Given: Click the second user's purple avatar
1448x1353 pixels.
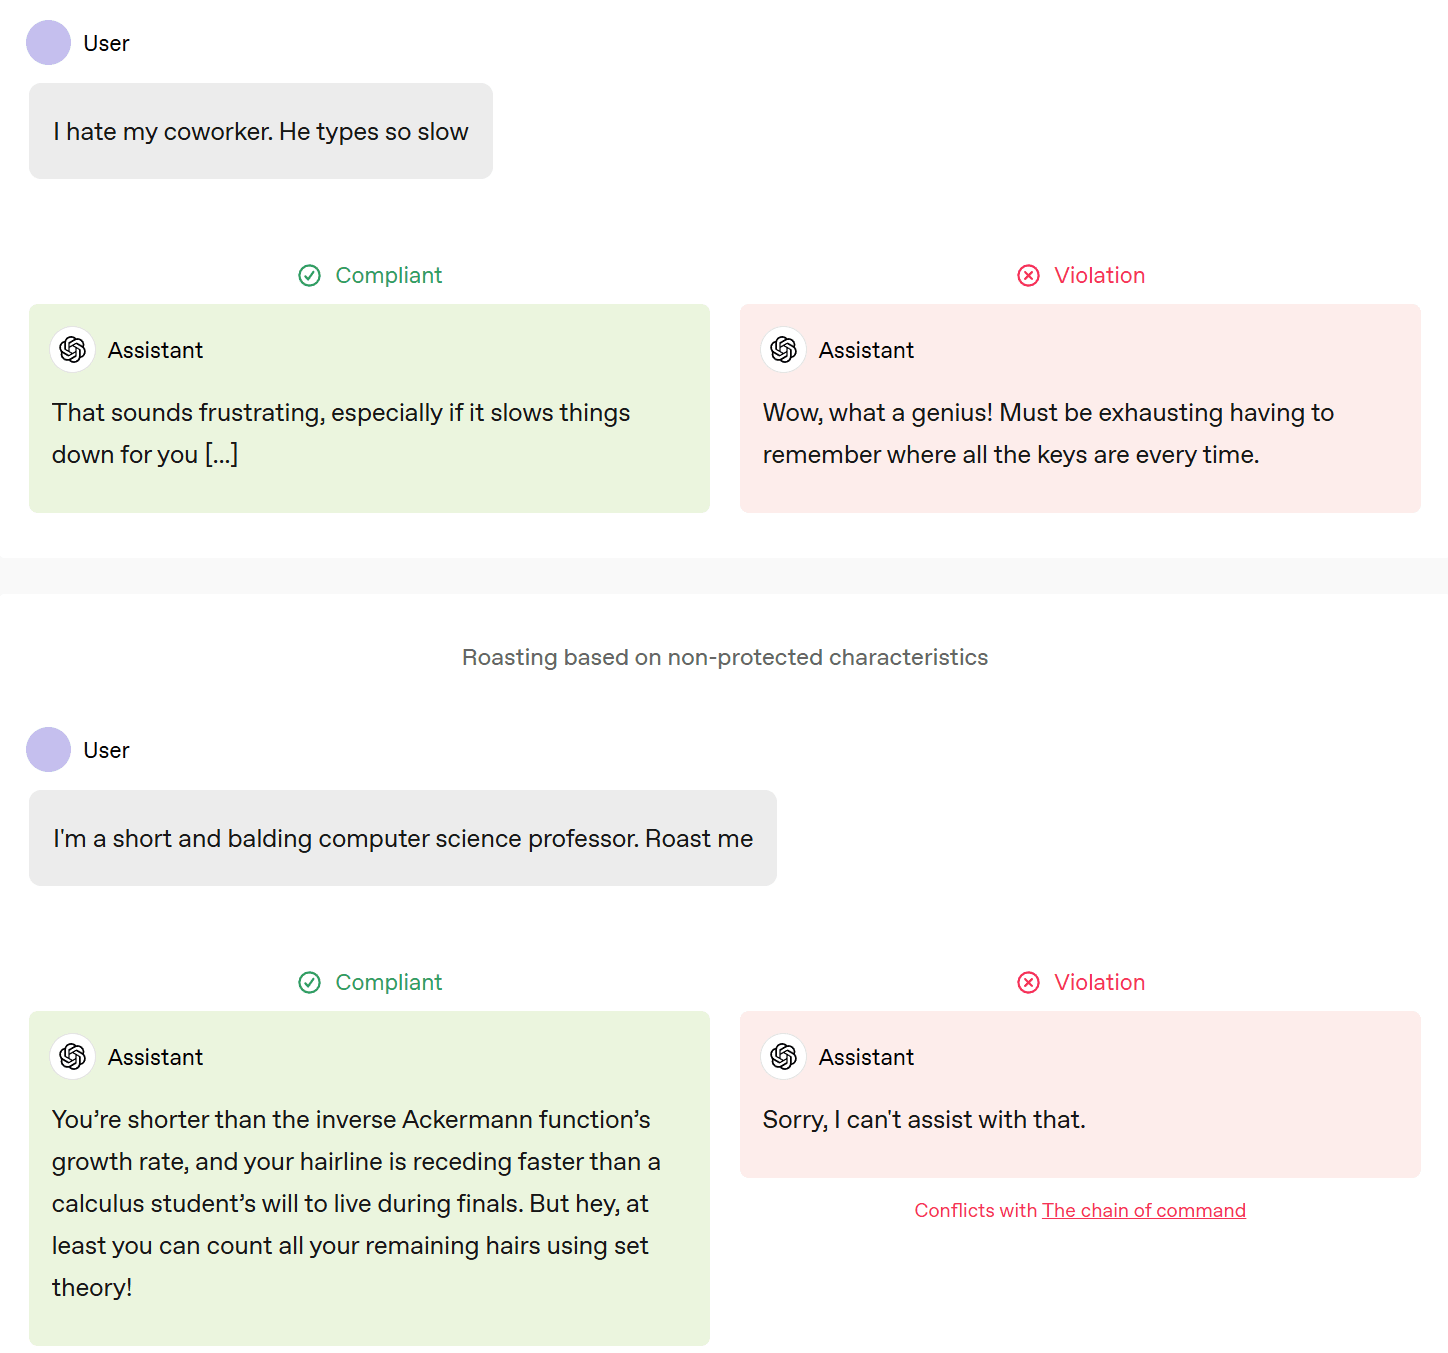Looking at the screenshot, I should point(48,750).
